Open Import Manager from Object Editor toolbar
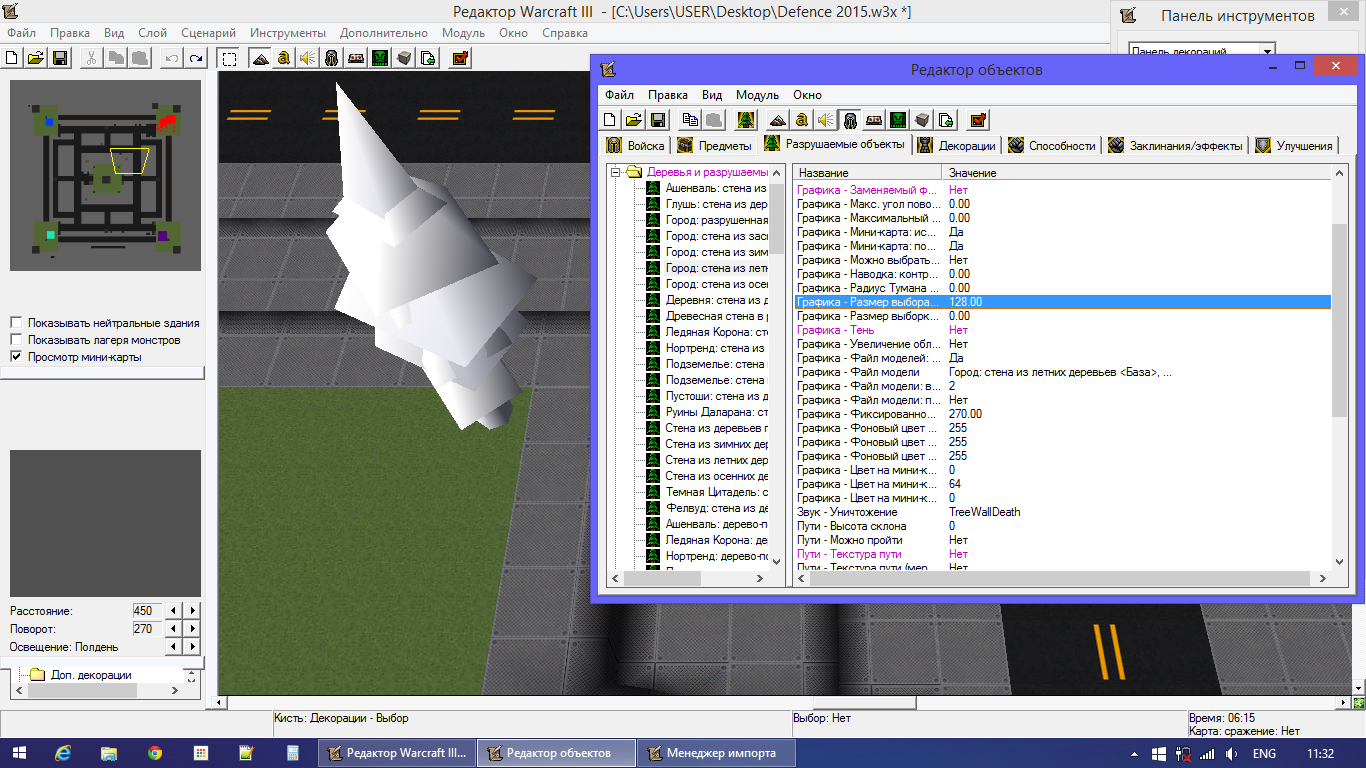Screen dimensions: 1366x768 pos(946,120)
